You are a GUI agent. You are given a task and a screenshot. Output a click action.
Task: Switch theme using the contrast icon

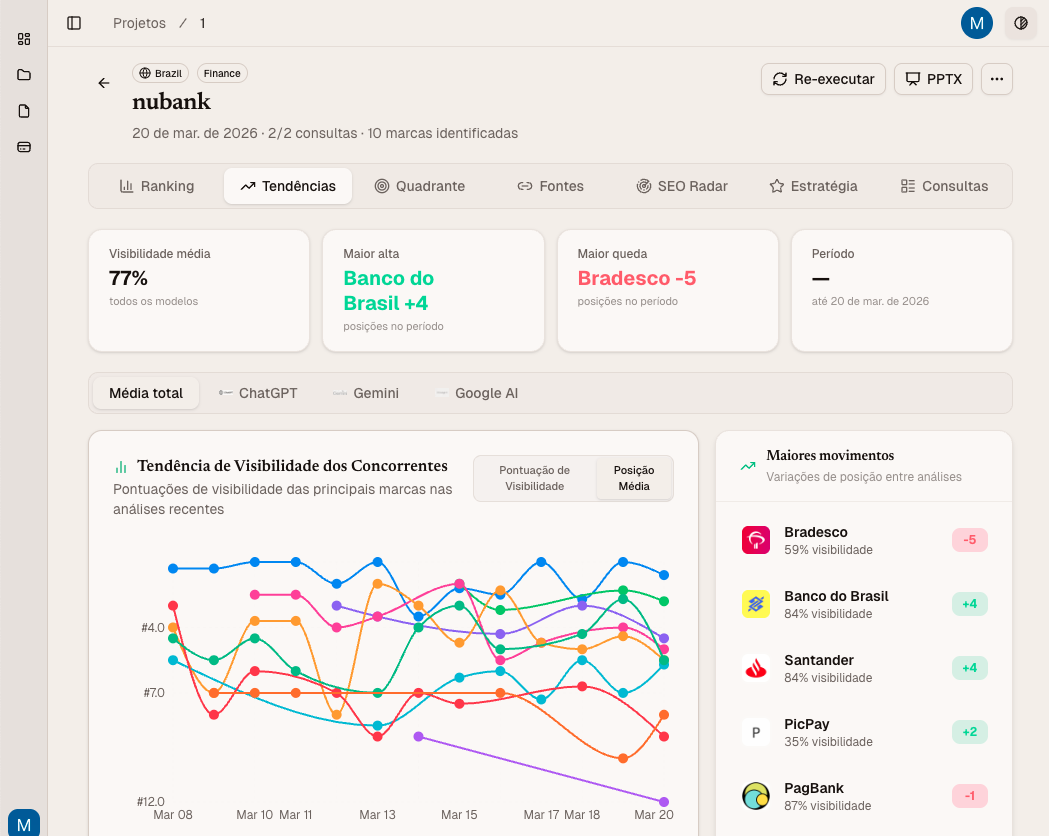coord(1020,23)
